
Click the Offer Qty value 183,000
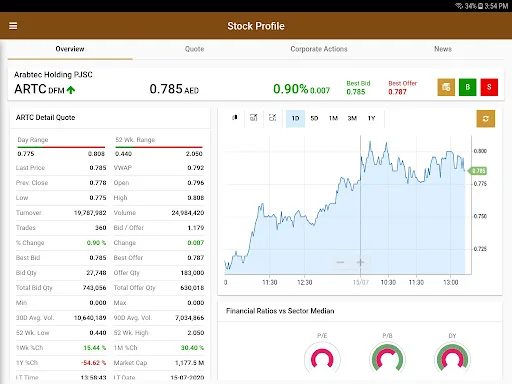[192, 273]
